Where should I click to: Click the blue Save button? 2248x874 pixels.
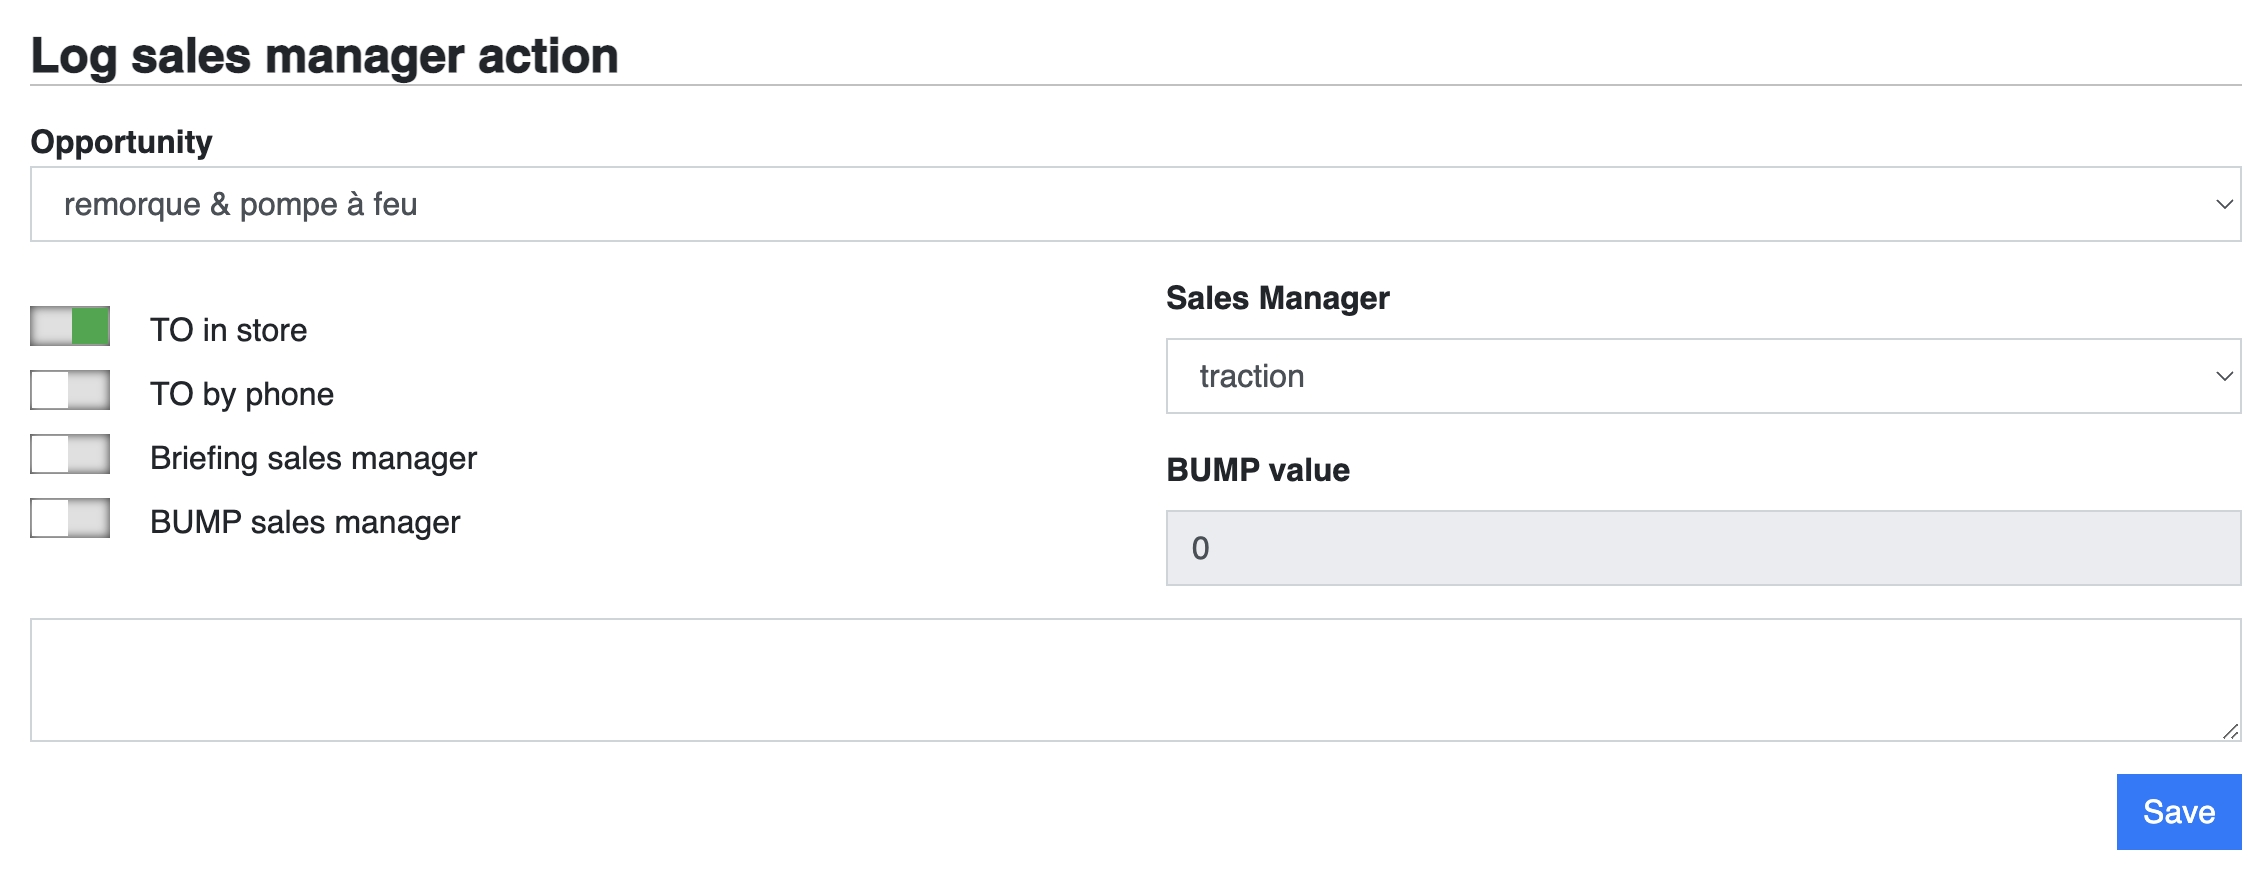click(x=2179, y=812)
